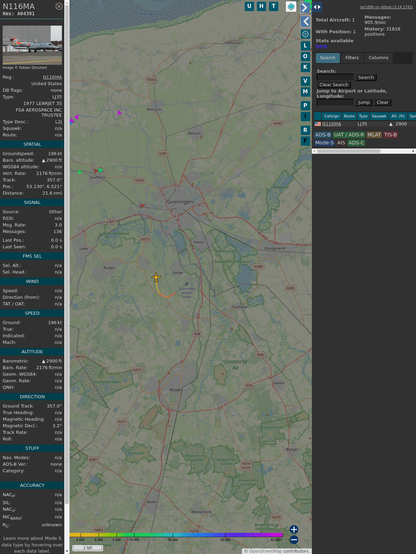Click the Clear Search button
This screenshot has height=554, width=416.
click(x=334, y=84)
